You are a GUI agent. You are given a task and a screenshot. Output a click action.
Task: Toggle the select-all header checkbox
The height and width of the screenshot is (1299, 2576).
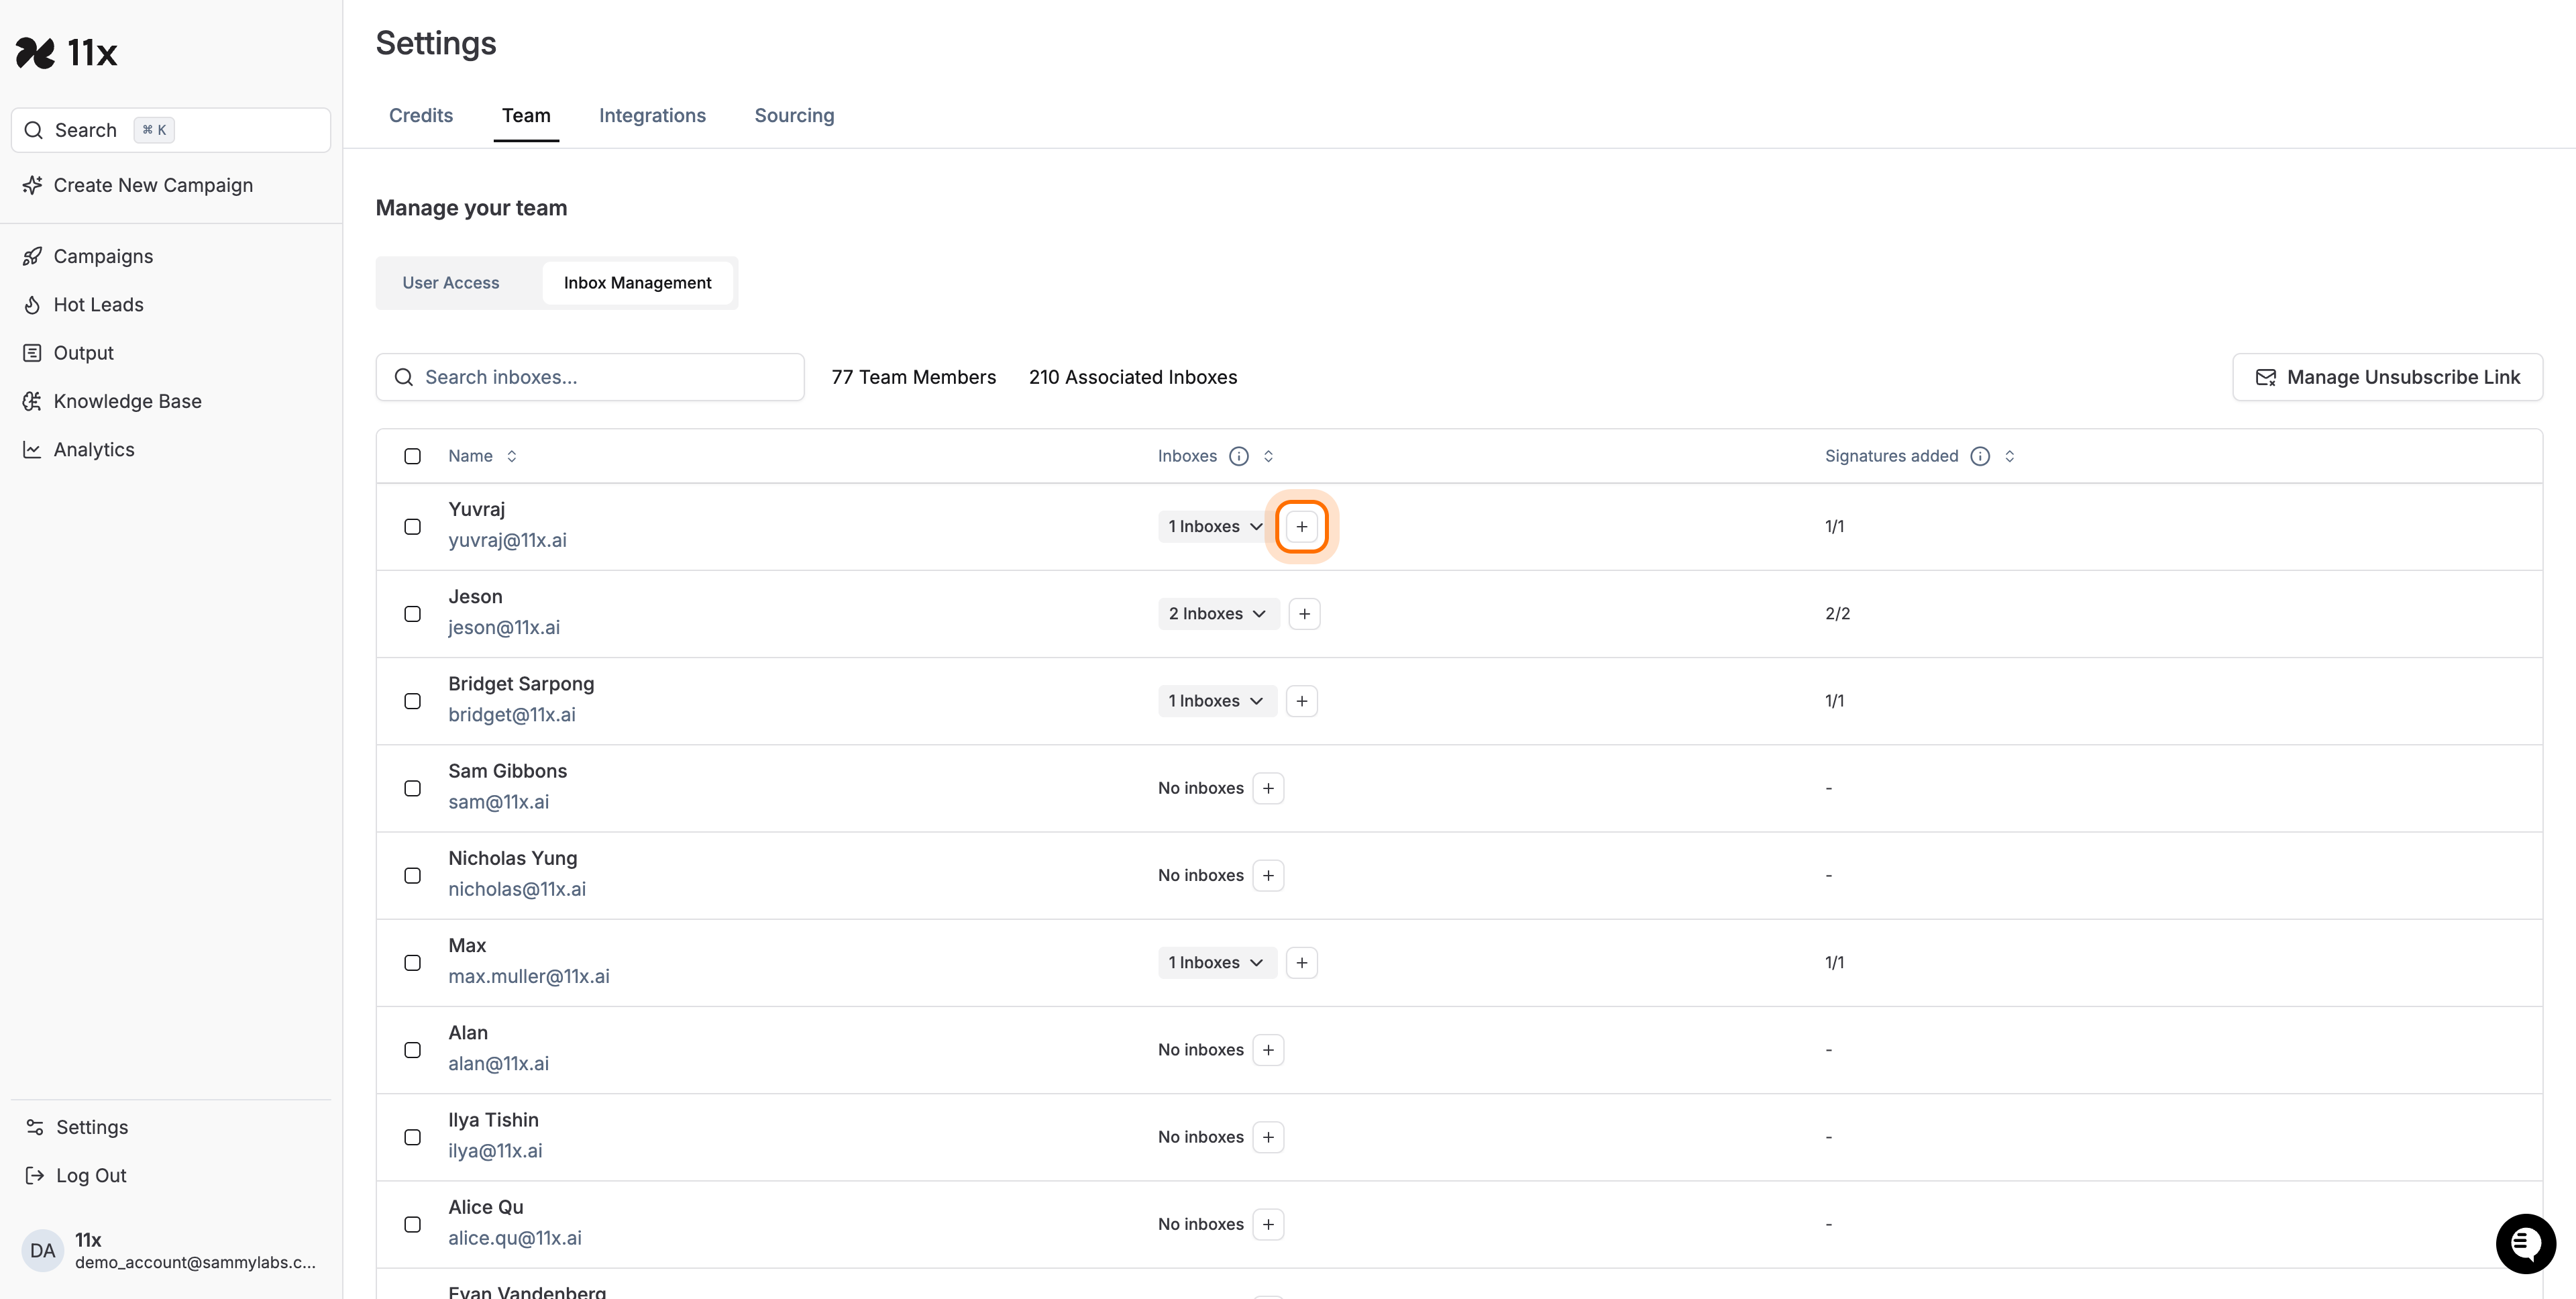[x=412, y=456]
